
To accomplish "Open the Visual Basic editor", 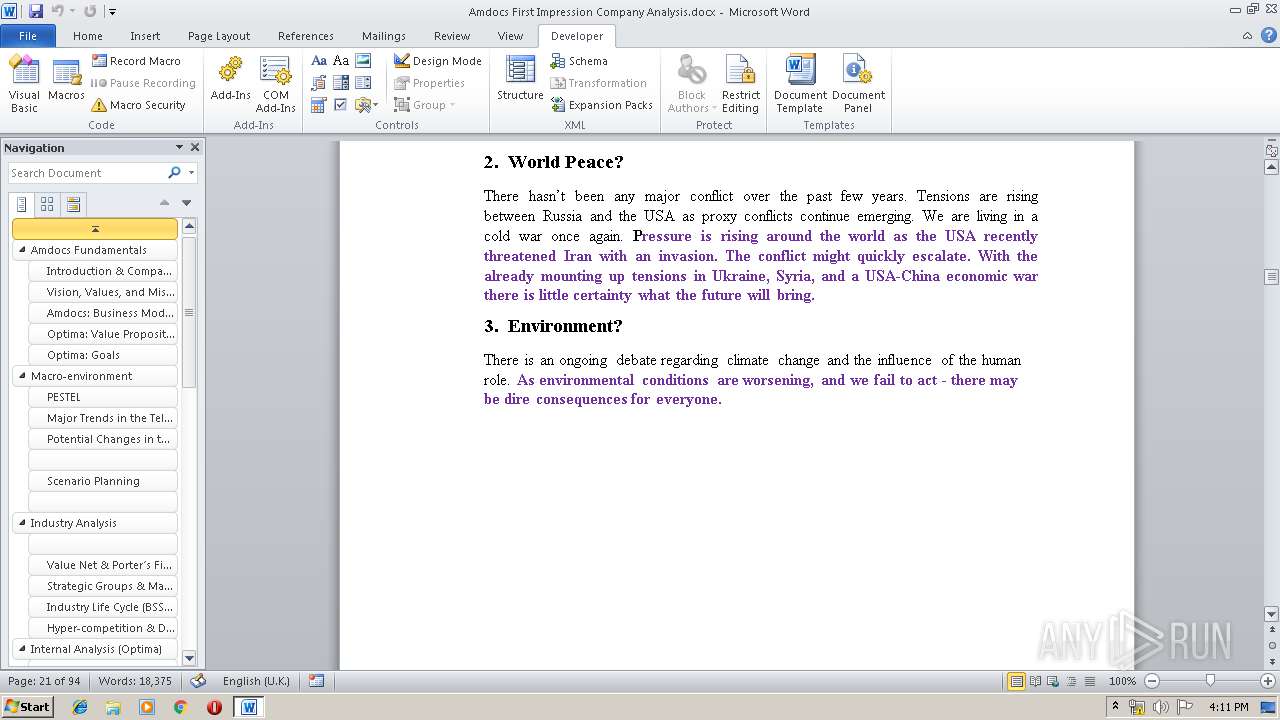I will point(24,84).
